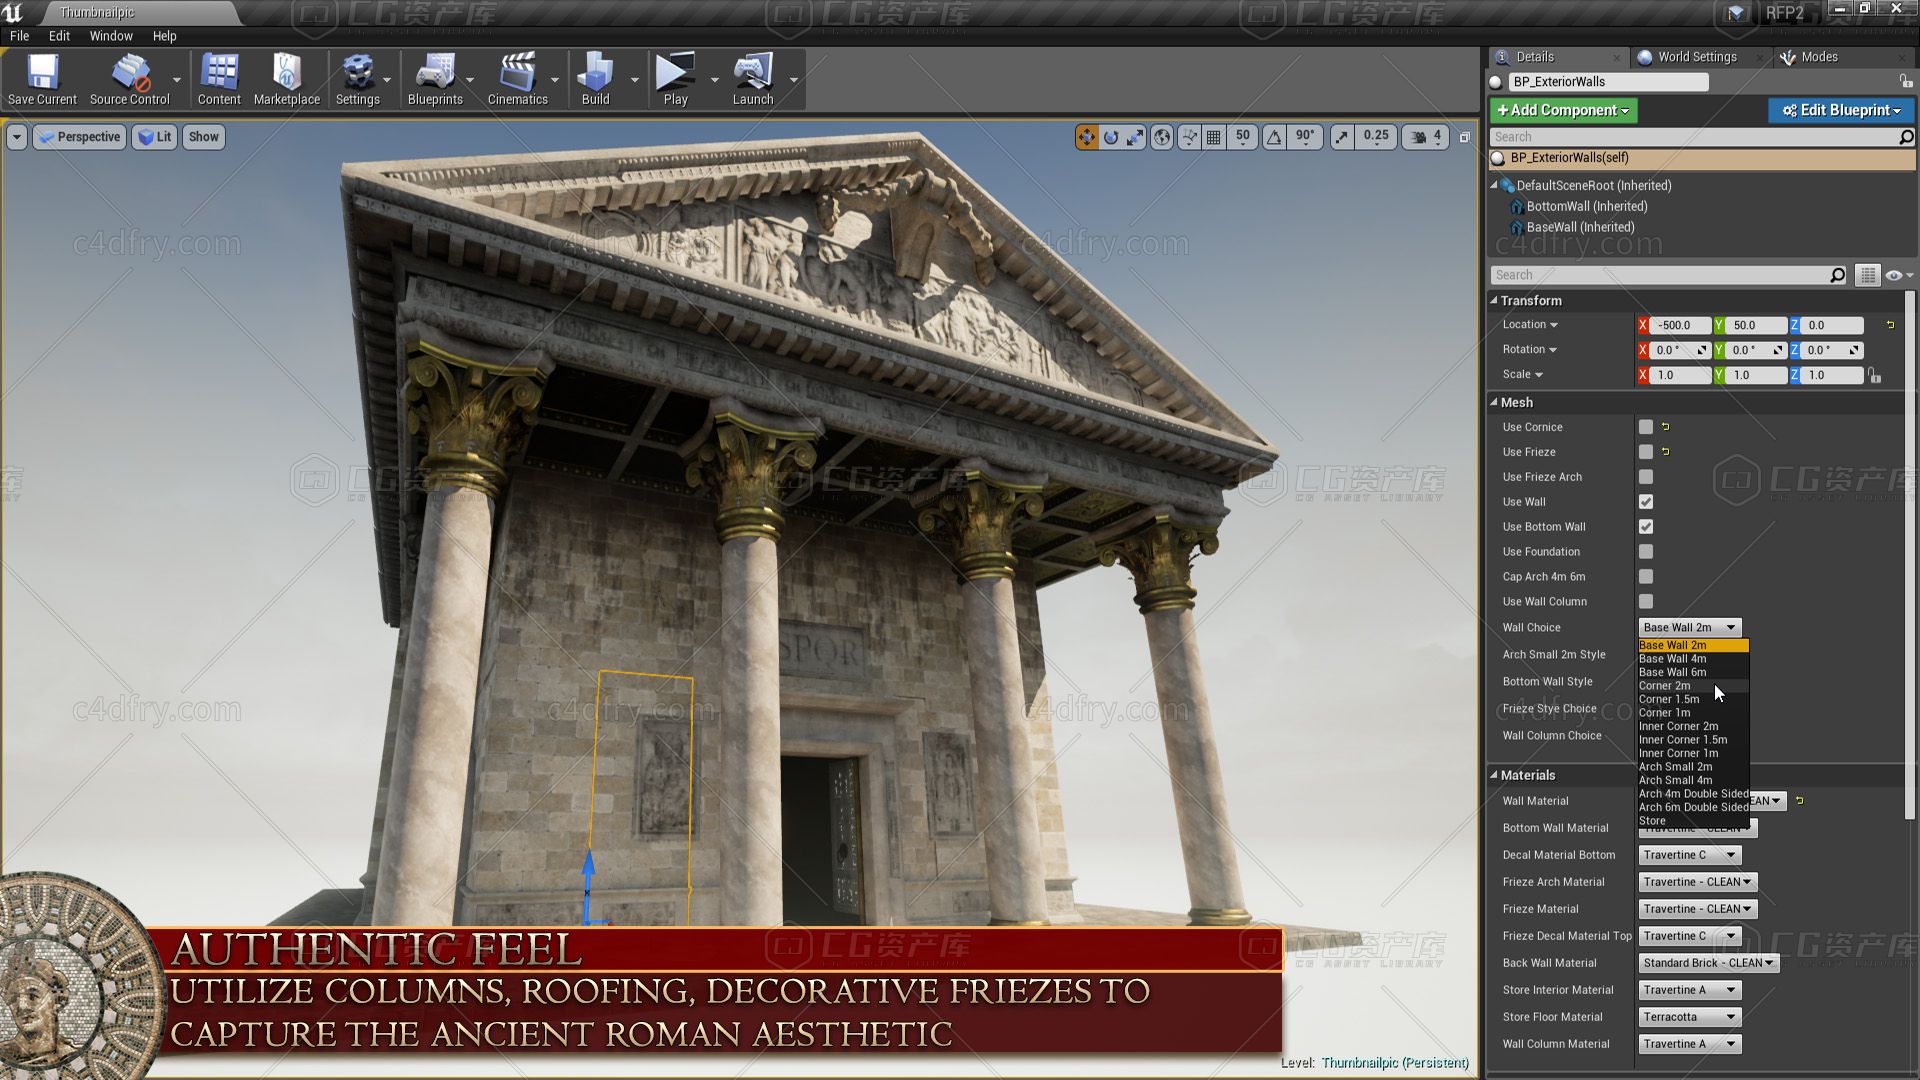Click the Location X value field
The width and height of the screenshot is (1920, 1080).
click(x=1680, y=325)
